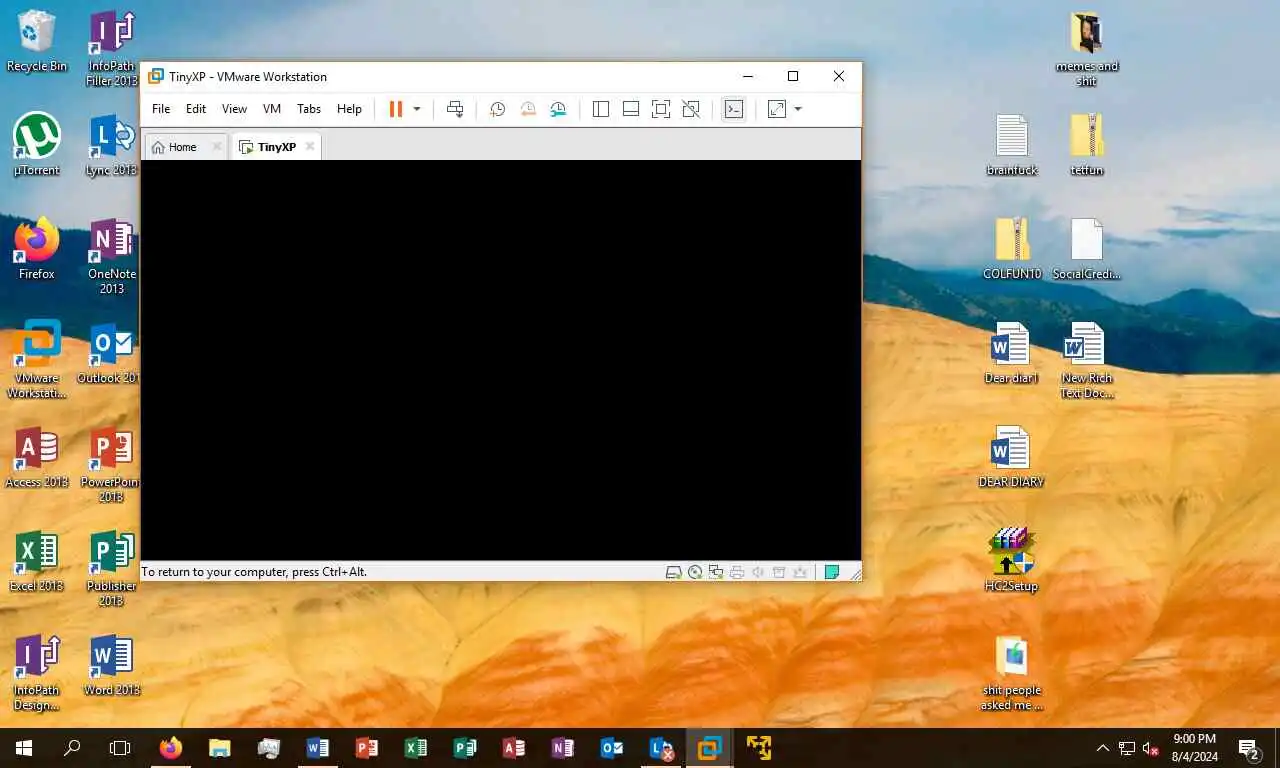Image resolution: width=1280 pixels, height=768 pixels.
Task: Open the power options dropdown beside pause
Action: (x=417, y=109)
